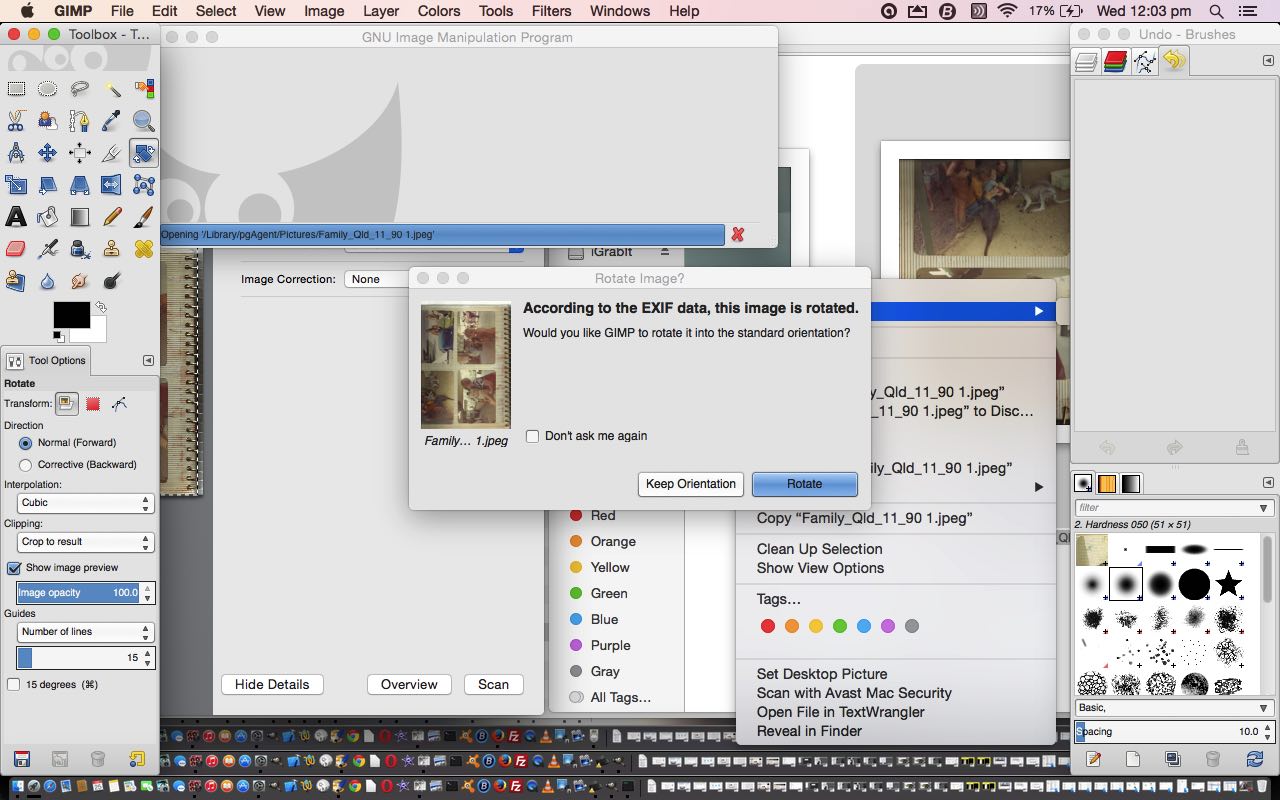
Task: Select the Flip tool
Action: [x=111, y=185]
